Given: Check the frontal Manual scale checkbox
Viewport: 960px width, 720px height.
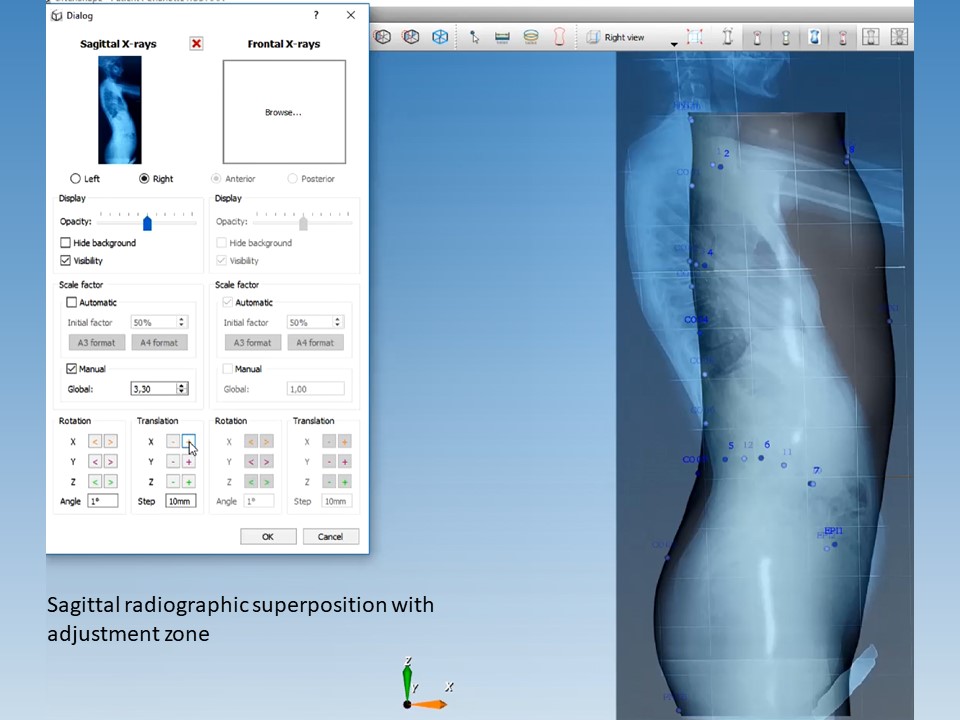Looking at the screenshot, I should click(x=228, y=369).
